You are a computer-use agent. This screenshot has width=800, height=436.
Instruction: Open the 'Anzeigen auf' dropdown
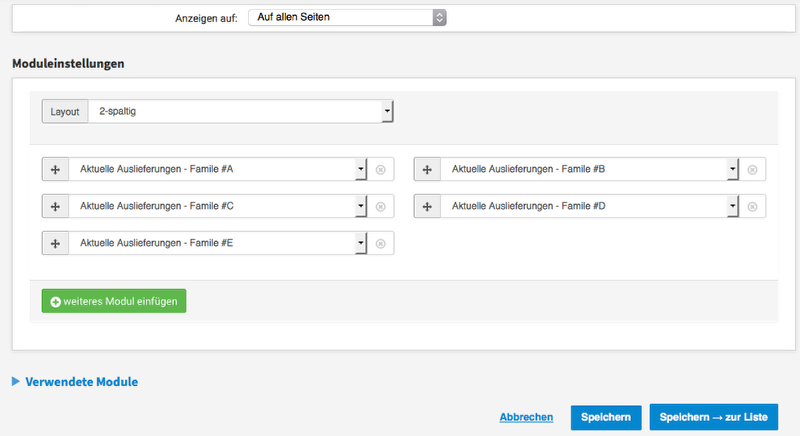(x=347, y=17)
